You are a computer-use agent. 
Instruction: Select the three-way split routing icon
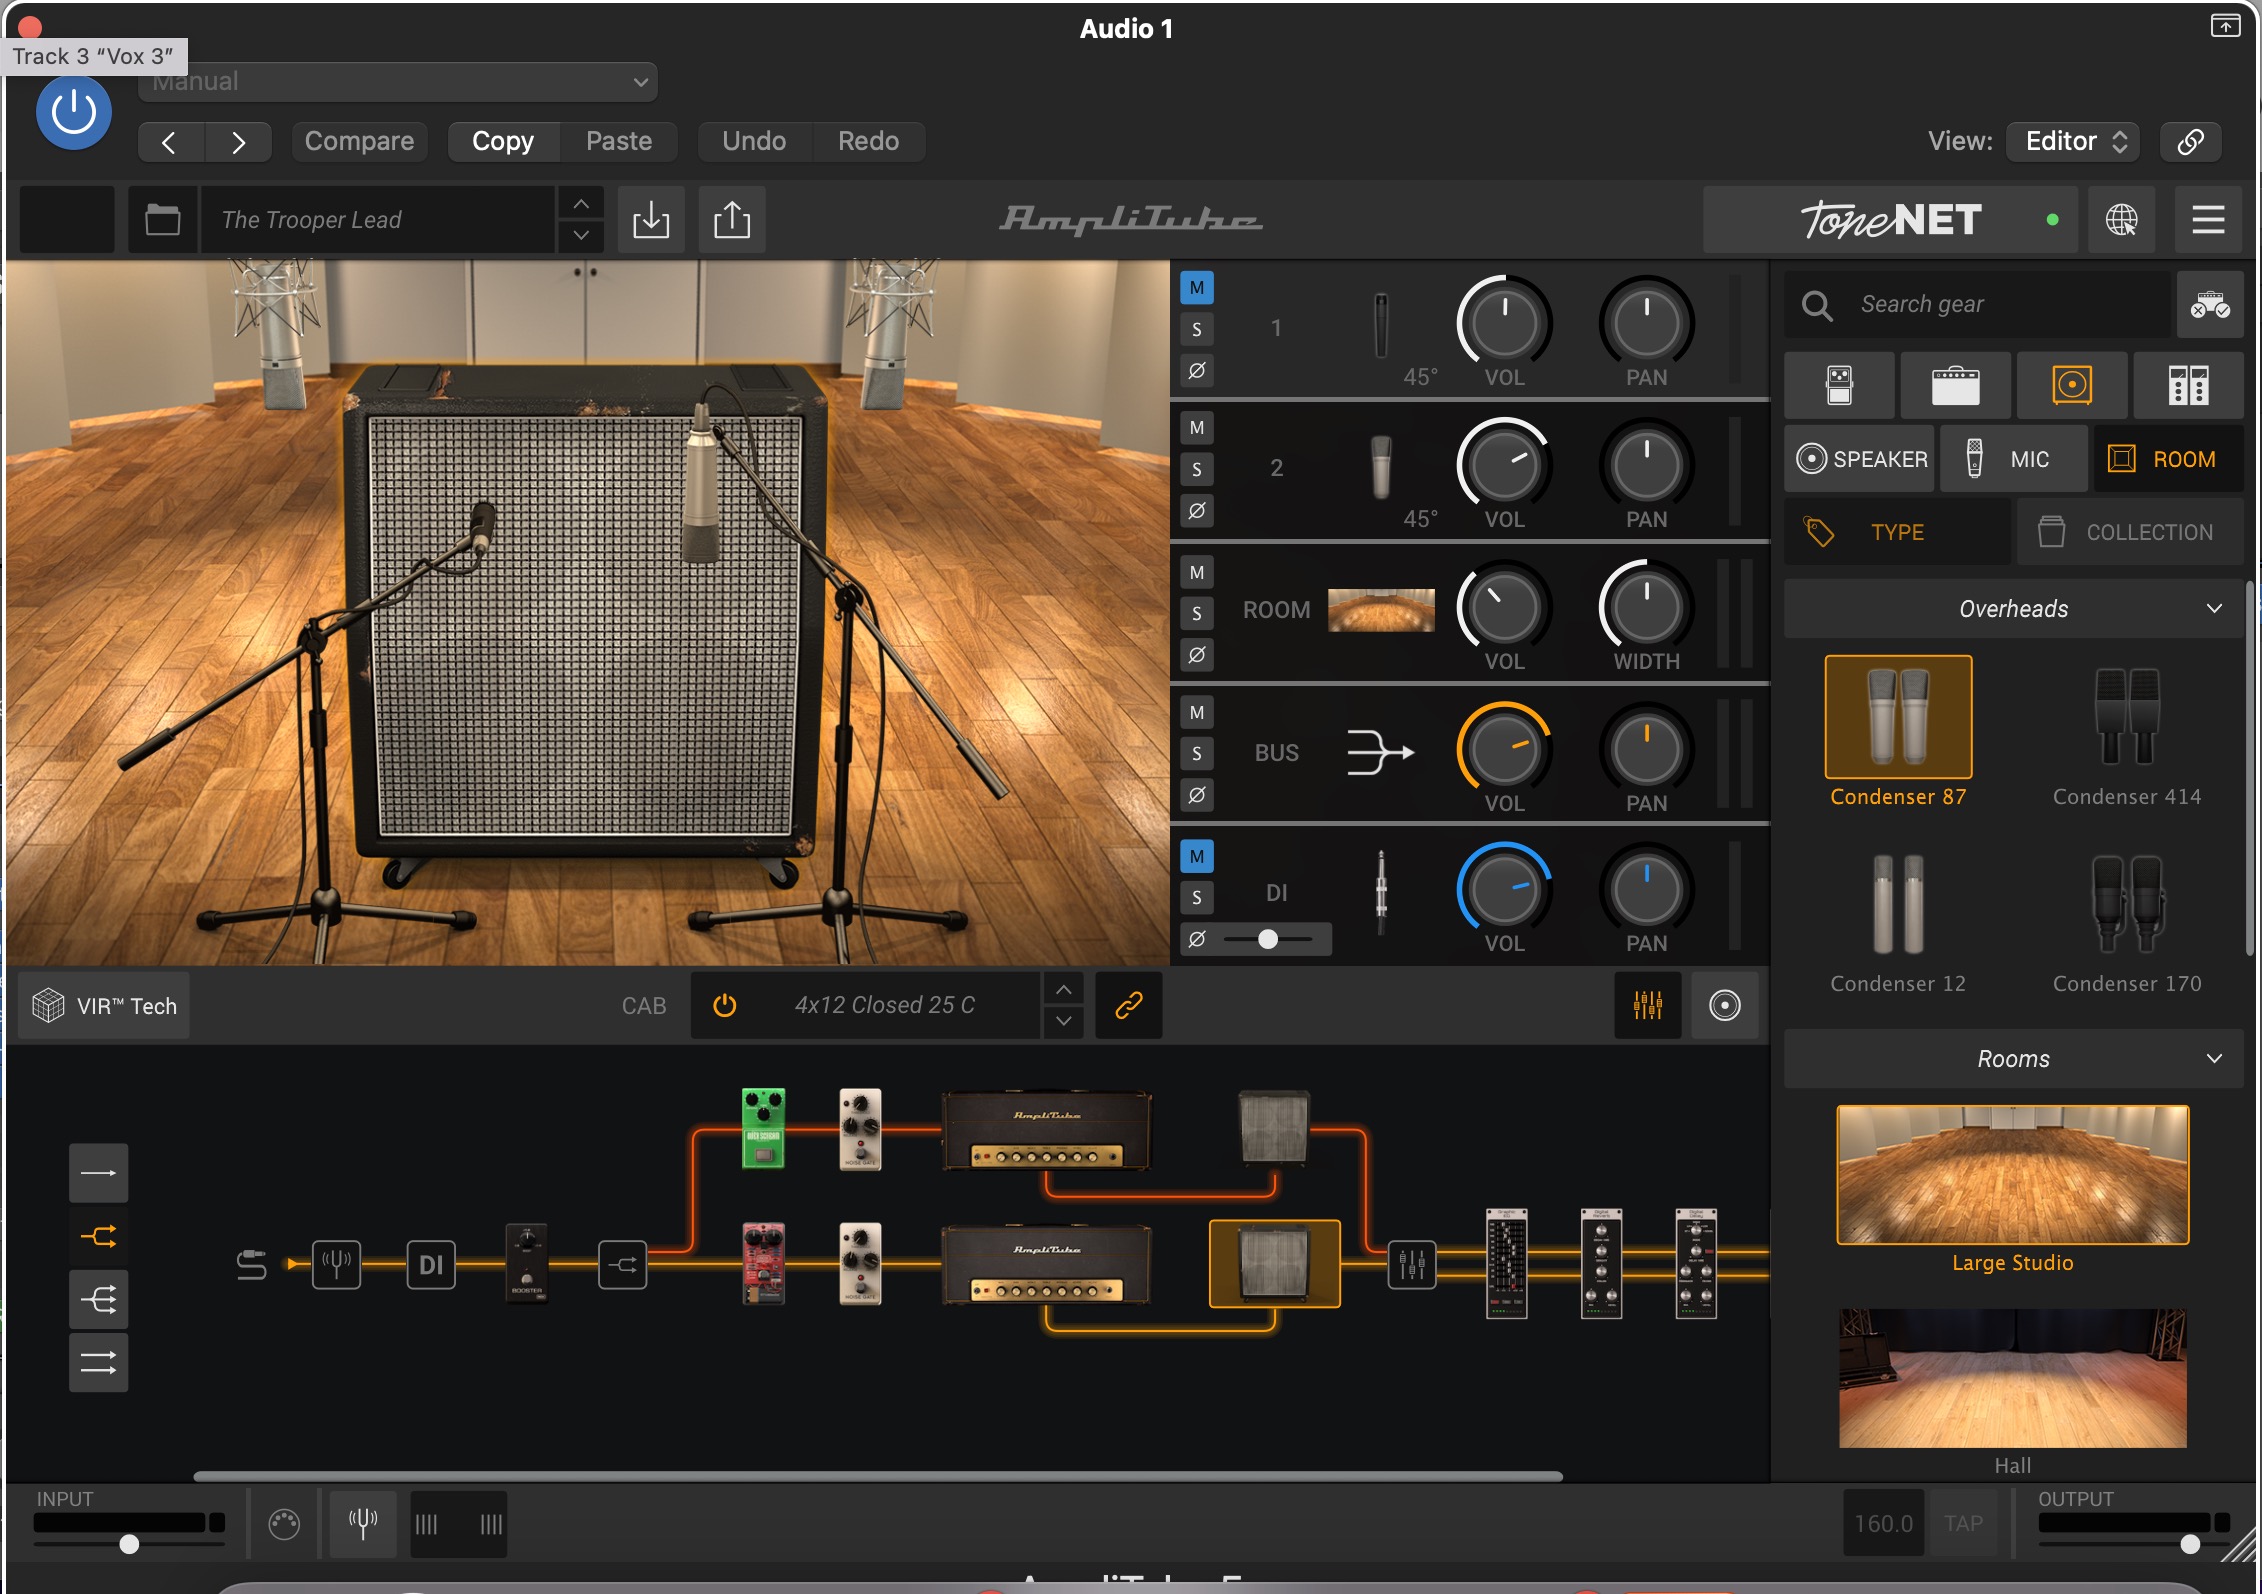coord(98,1300)
